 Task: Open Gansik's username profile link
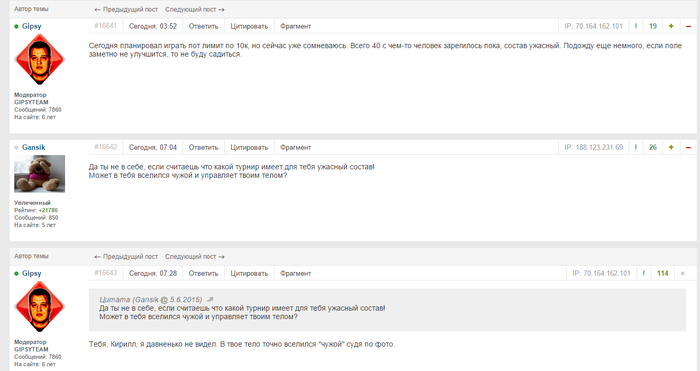[33, 147]
